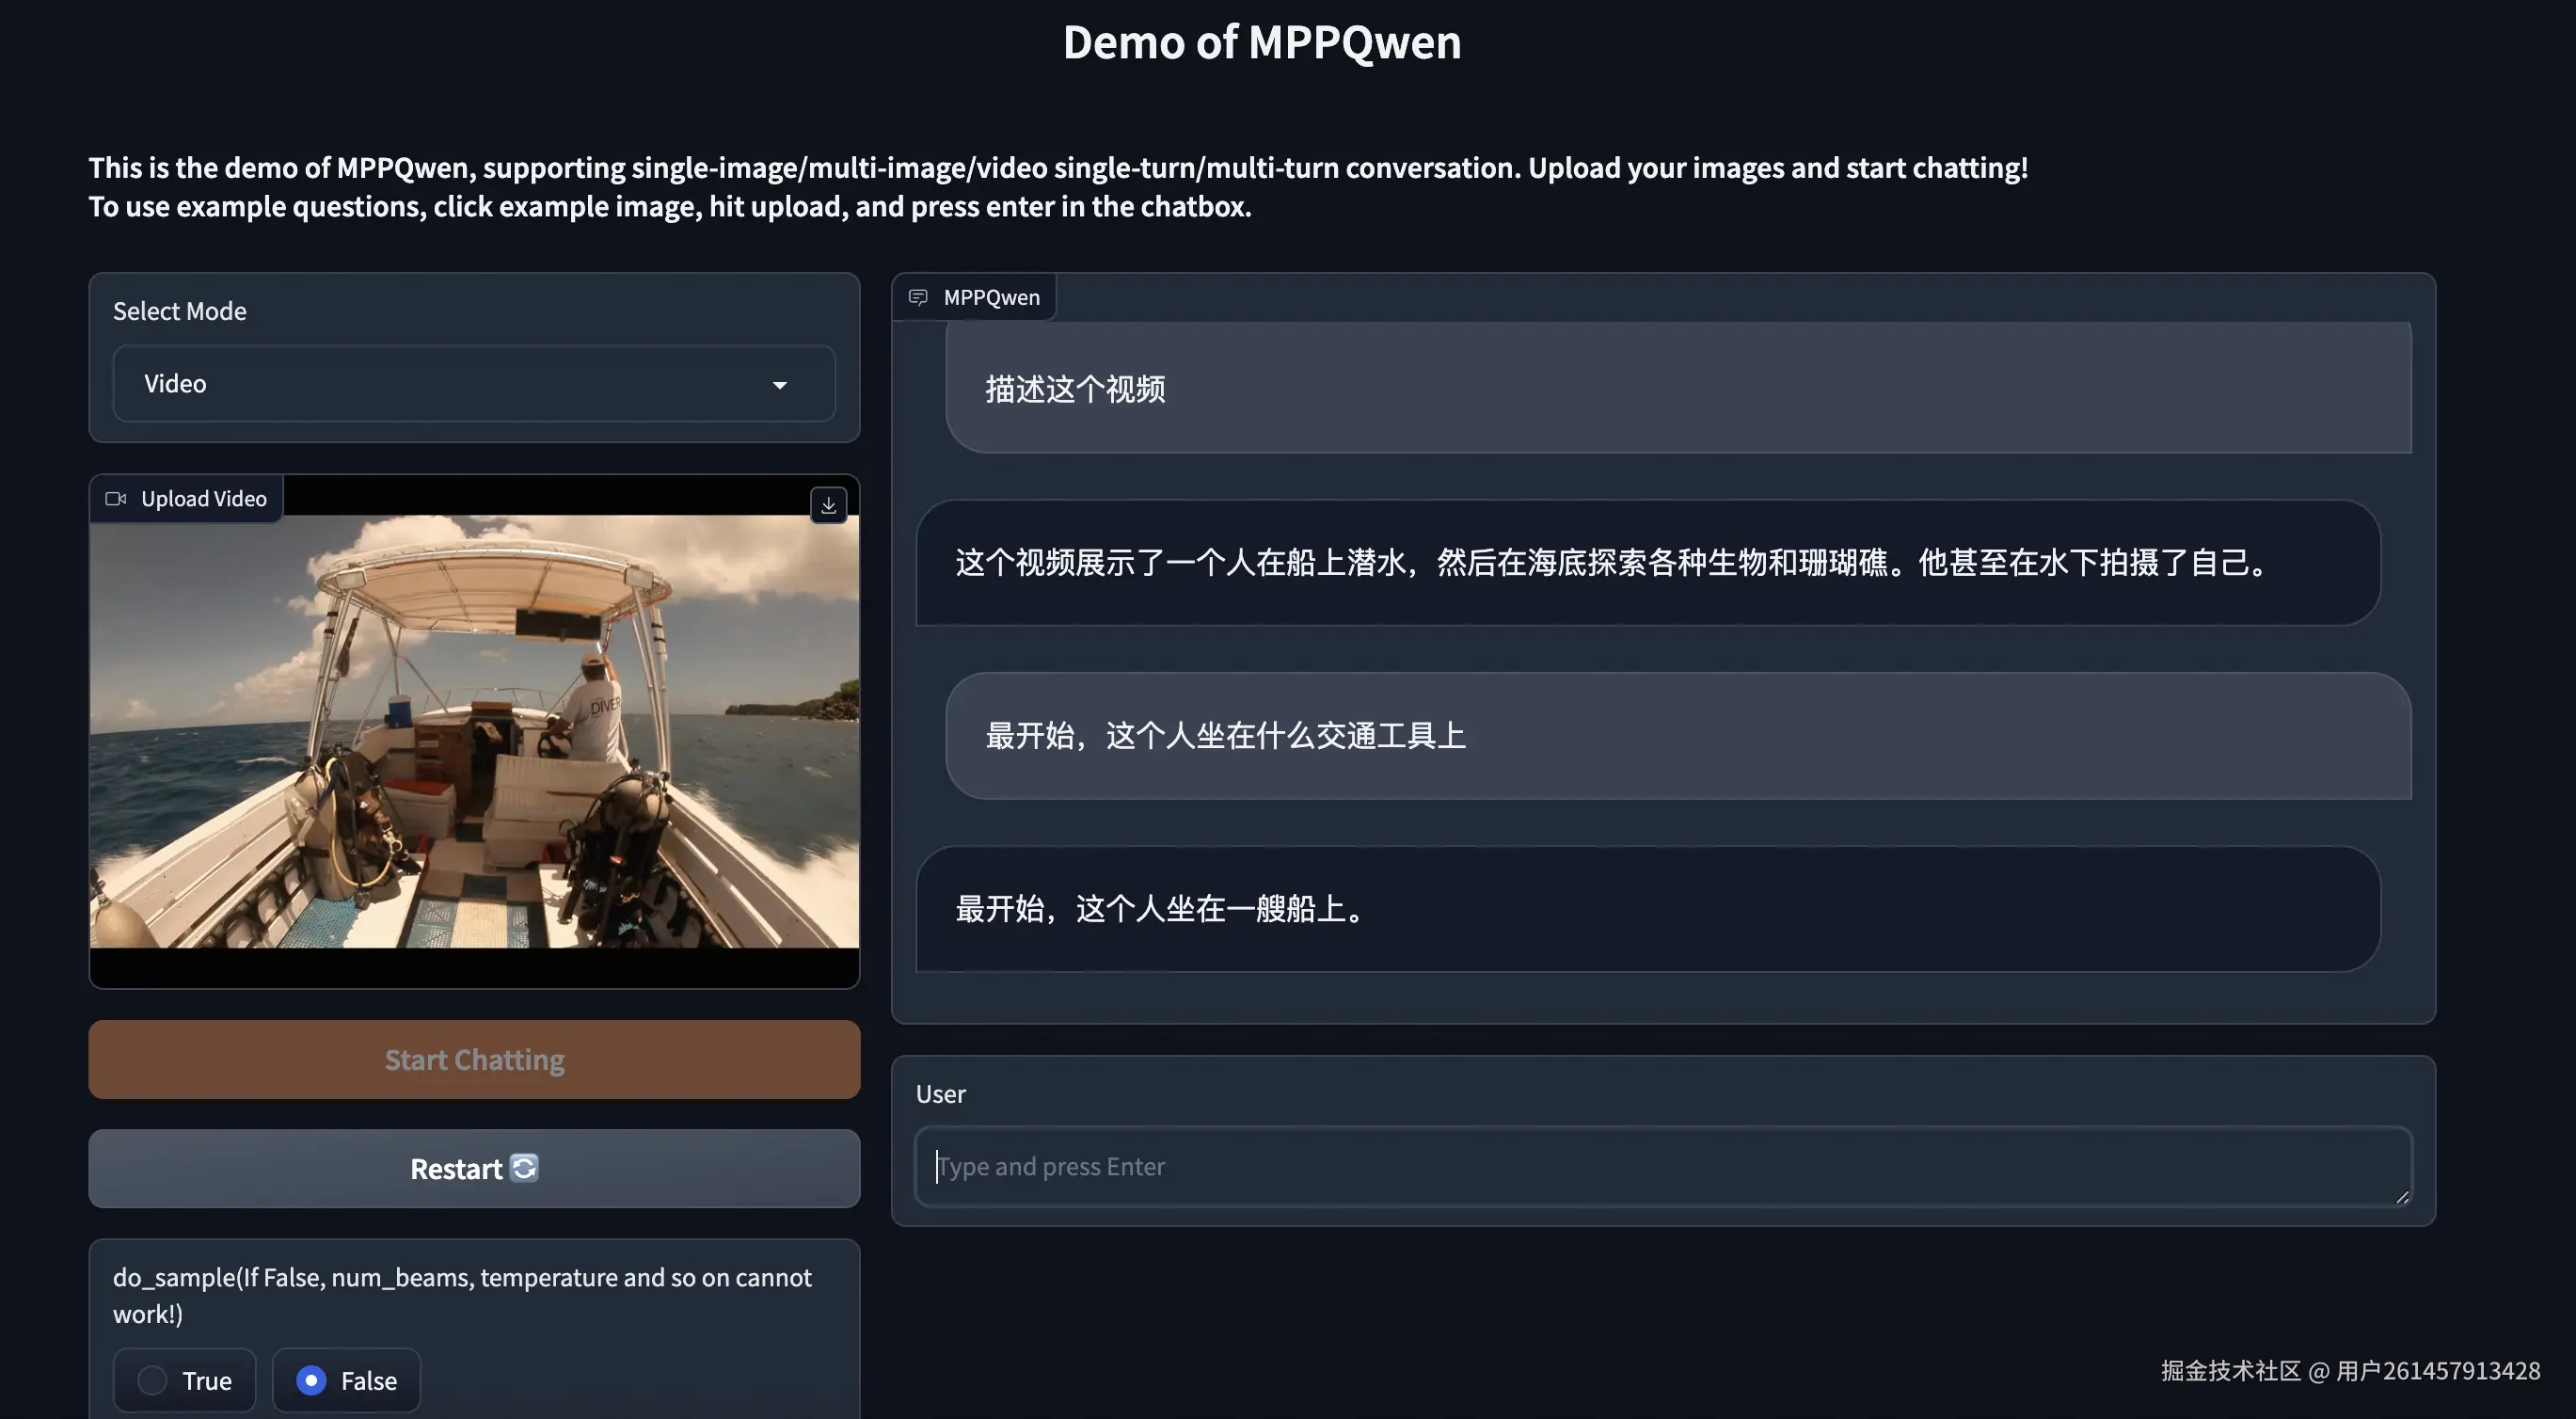Click the video download icon
Screen dimensions: 2576x1419
tap(828, 506)
